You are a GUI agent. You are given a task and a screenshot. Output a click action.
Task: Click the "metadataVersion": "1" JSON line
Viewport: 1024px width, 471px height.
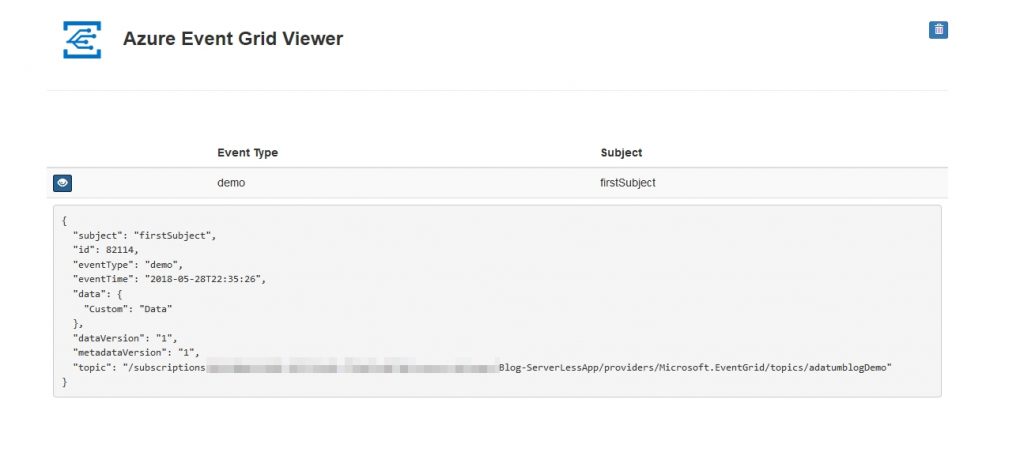click(x=136, y=353)
